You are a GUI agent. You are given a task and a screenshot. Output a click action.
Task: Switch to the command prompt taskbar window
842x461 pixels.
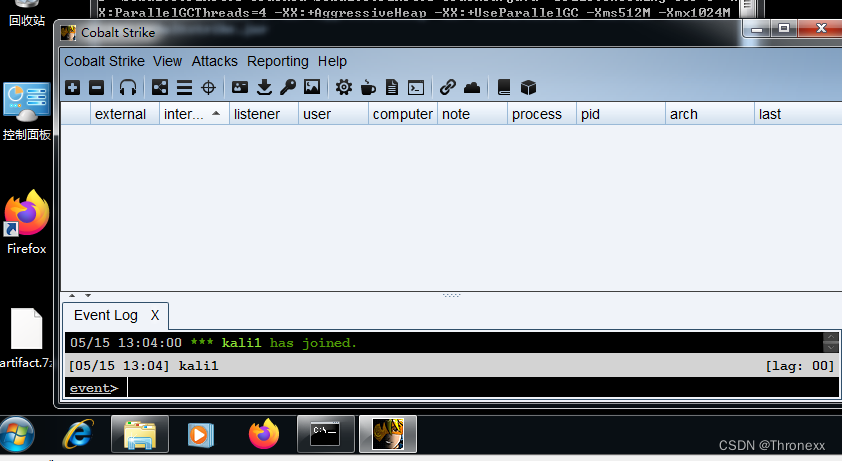point(326,434)
